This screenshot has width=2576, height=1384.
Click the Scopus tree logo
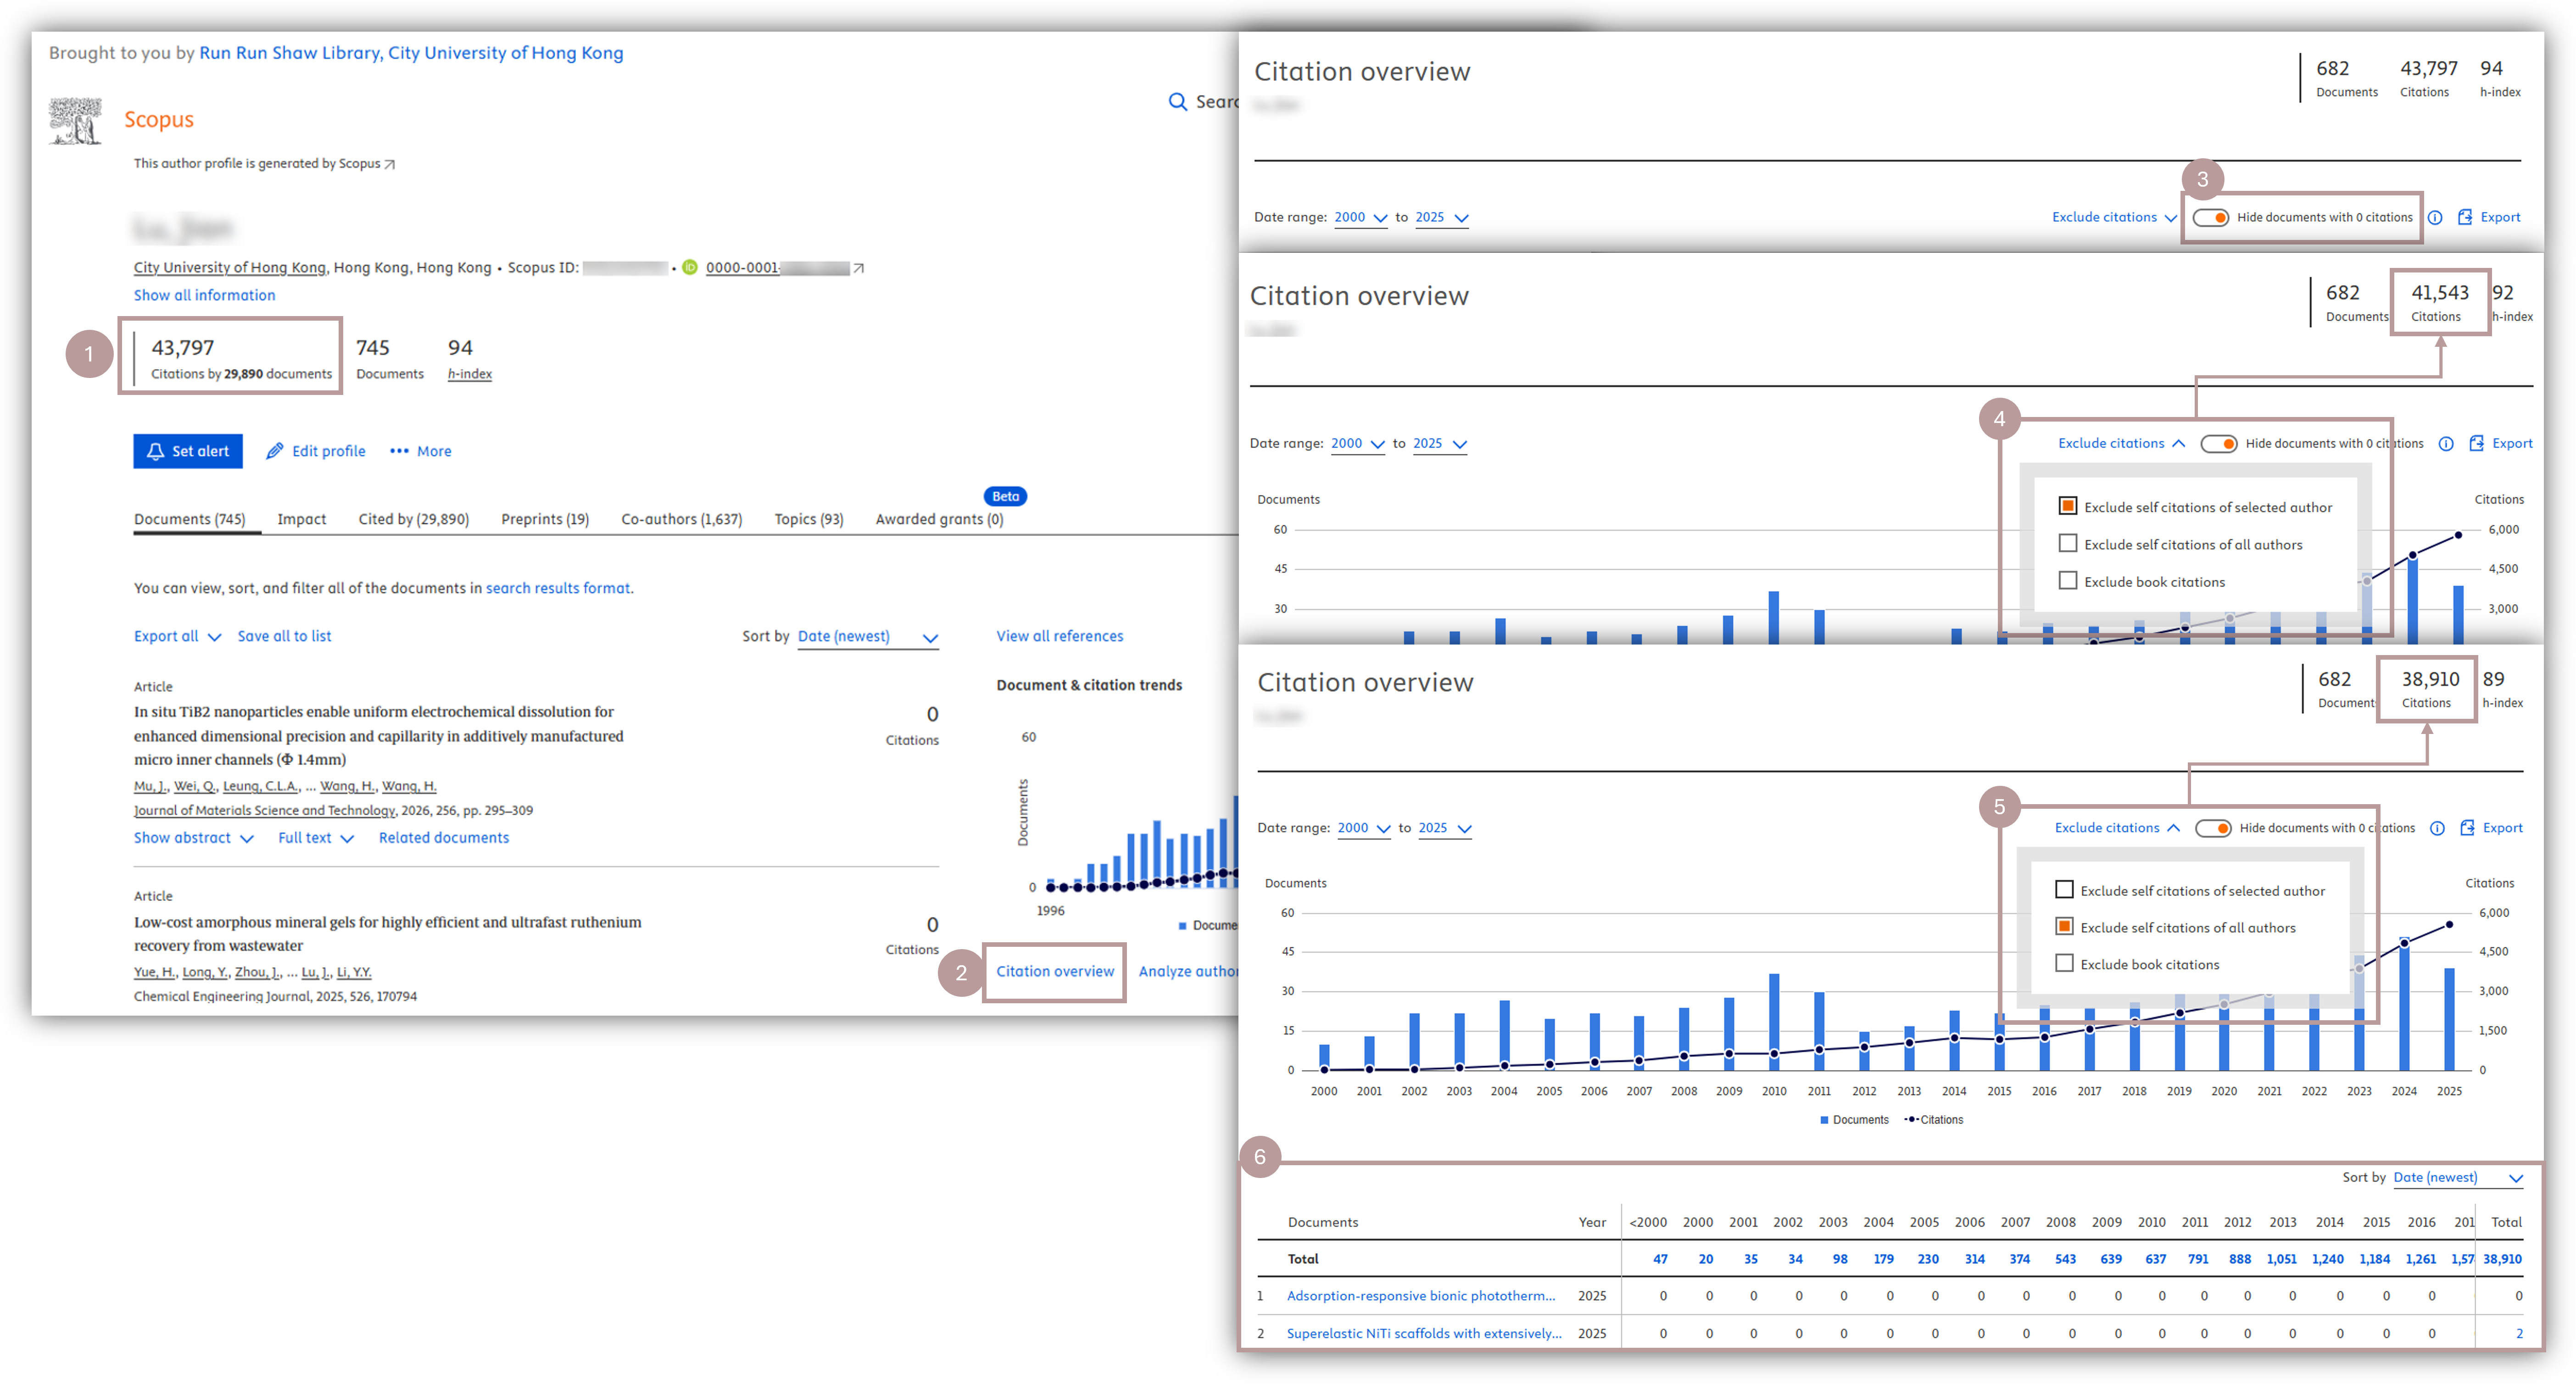click(75, 121)
